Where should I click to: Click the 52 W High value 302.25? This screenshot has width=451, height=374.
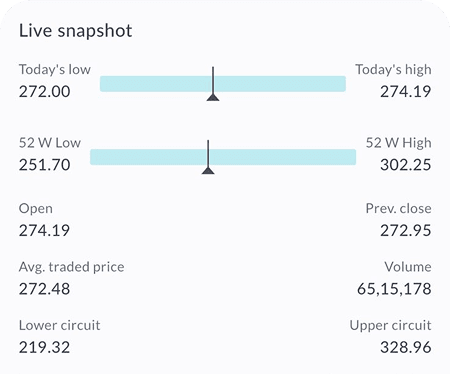(x=406, y=165)
